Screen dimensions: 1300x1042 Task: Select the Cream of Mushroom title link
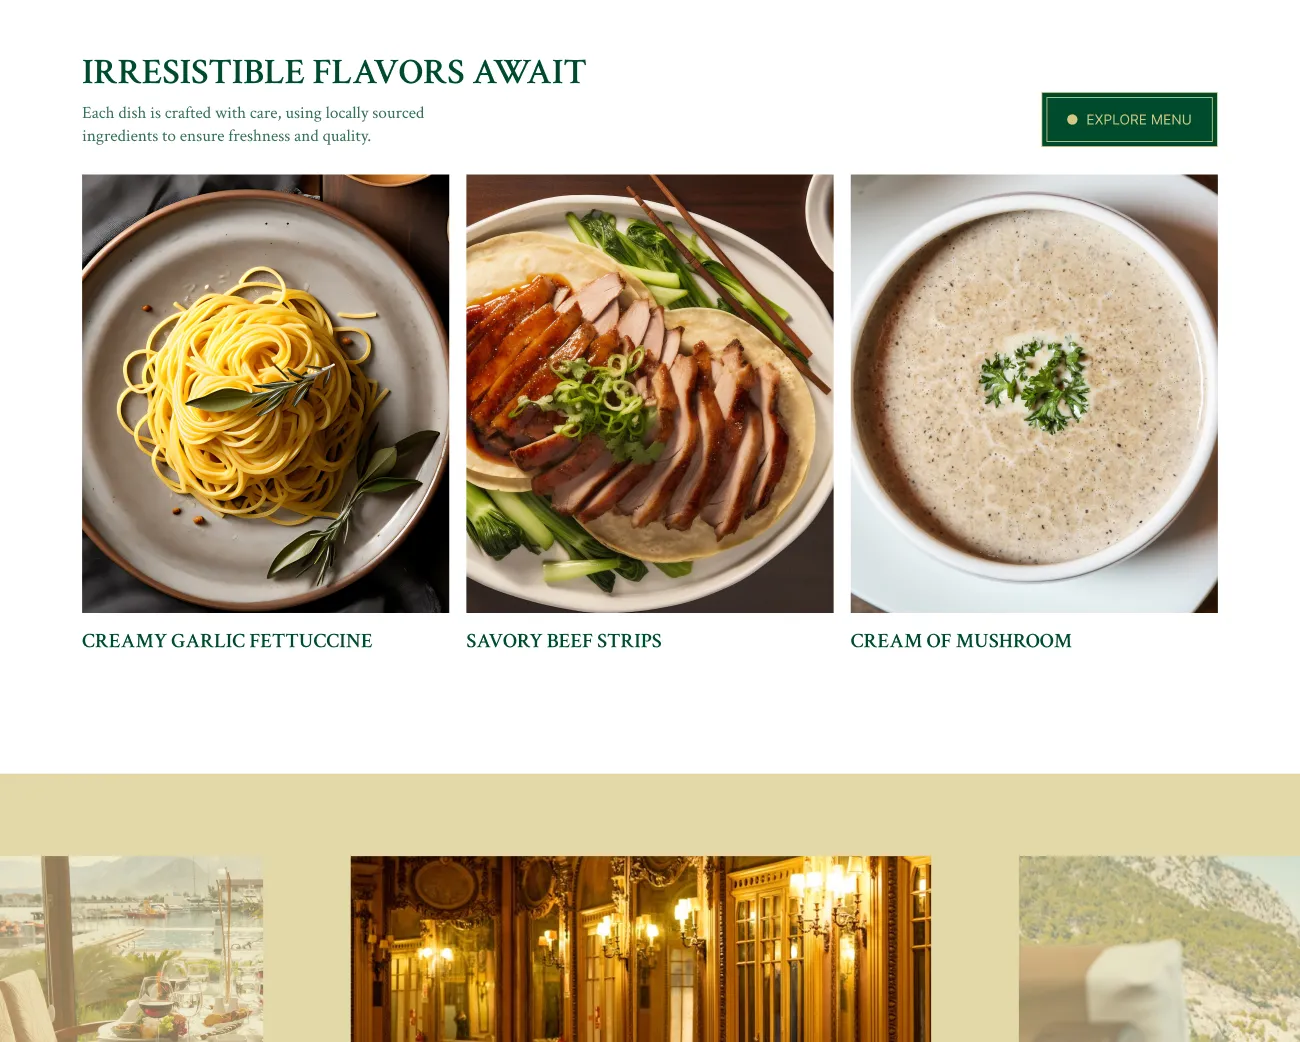click(961, 641)
